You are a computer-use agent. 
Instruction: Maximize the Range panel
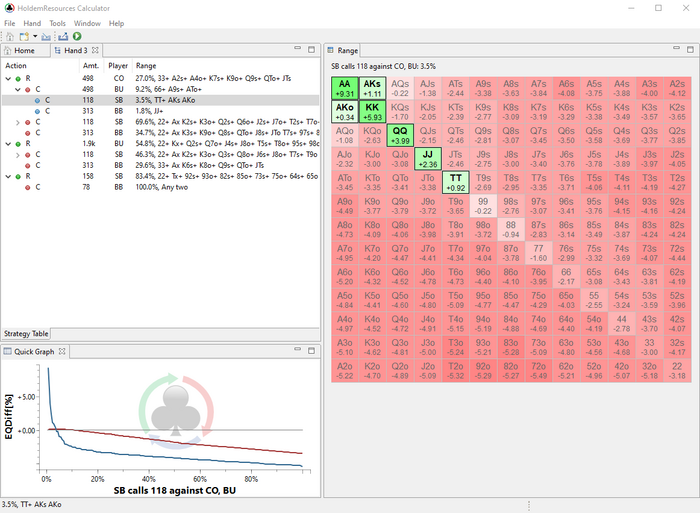(x=690, y=50)
